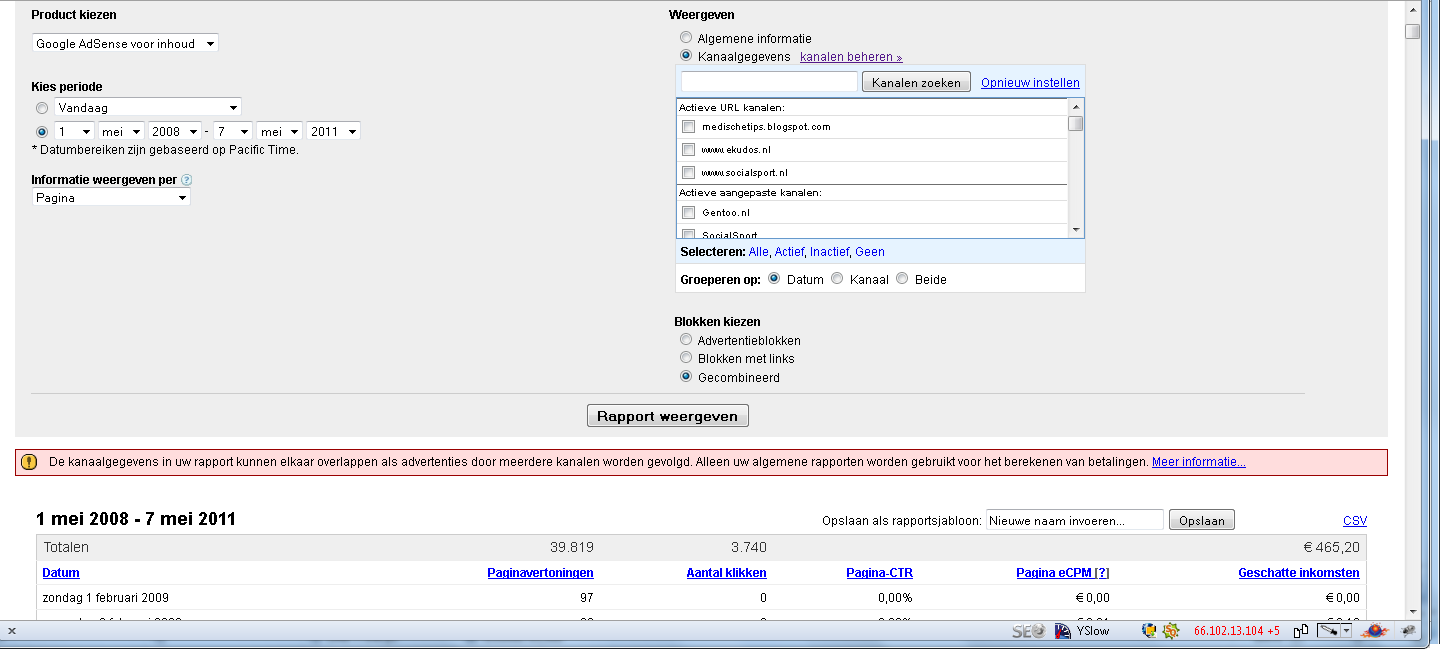Click the channel list scroll down arrow
This screenshot has height=649, width=1440.
pos(1076,230)
